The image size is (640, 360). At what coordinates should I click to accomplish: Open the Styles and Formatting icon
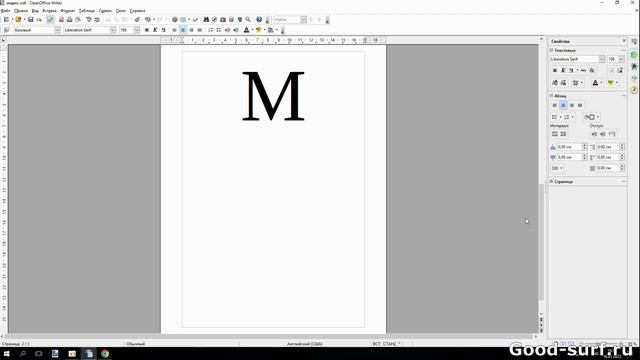click(x=6, y=30)
